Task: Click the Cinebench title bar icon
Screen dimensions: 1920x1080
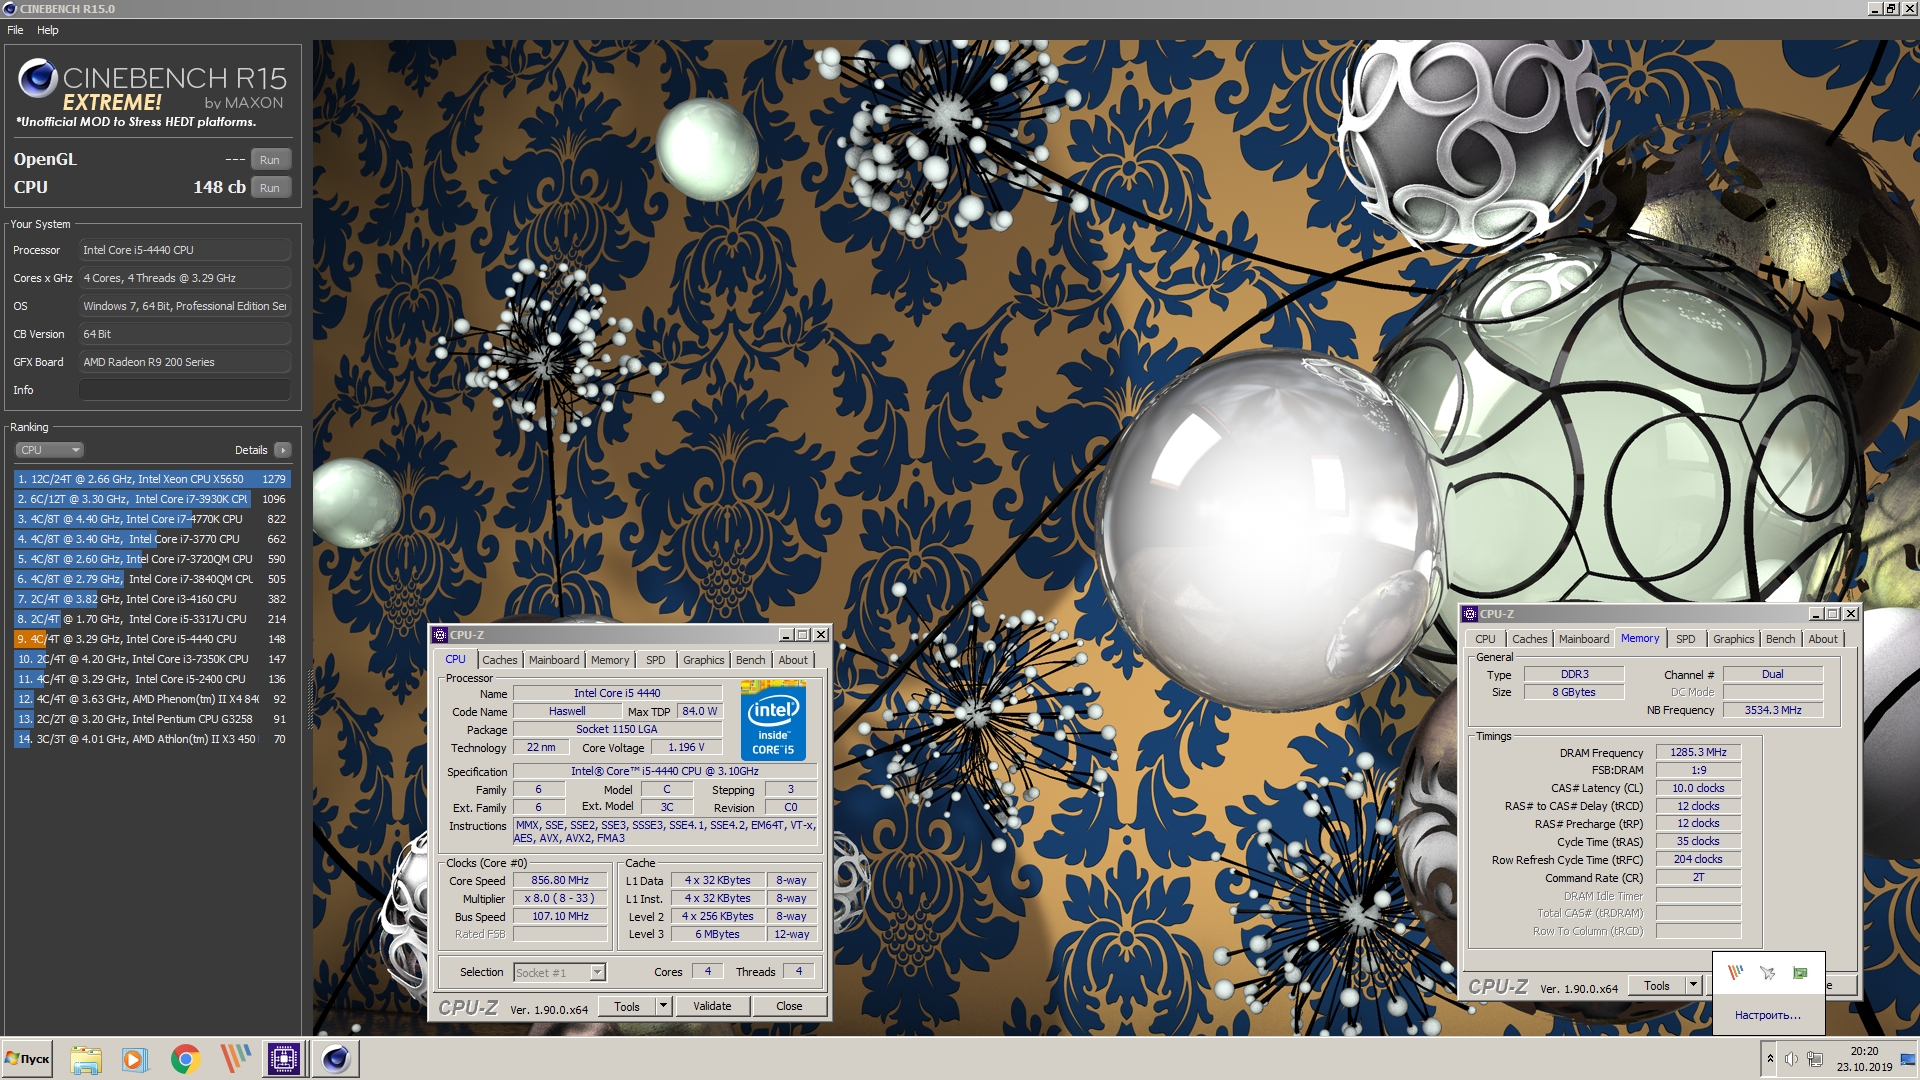Action: [x=10, y=9]
